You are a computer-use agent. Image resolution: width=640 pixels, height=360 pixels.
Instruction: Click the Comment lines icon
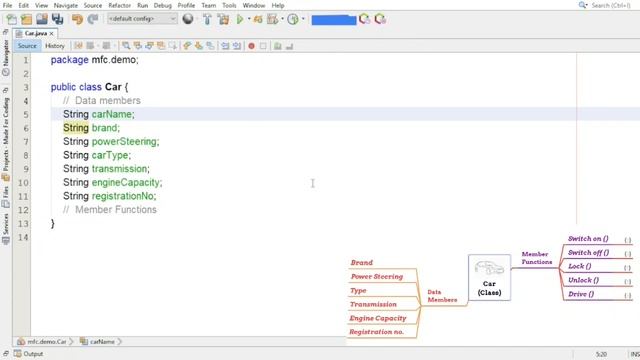point(278,46)
